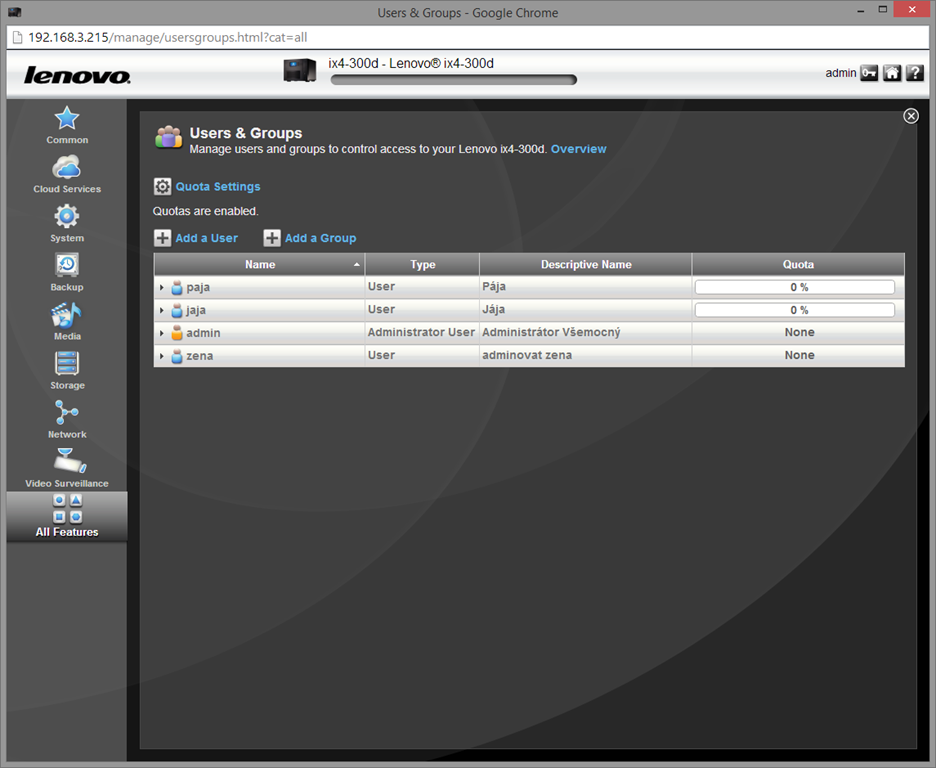The width and height of the screenshot is (936, 768).
Task: Expand the admin user row
Action: tap(162, 333)
